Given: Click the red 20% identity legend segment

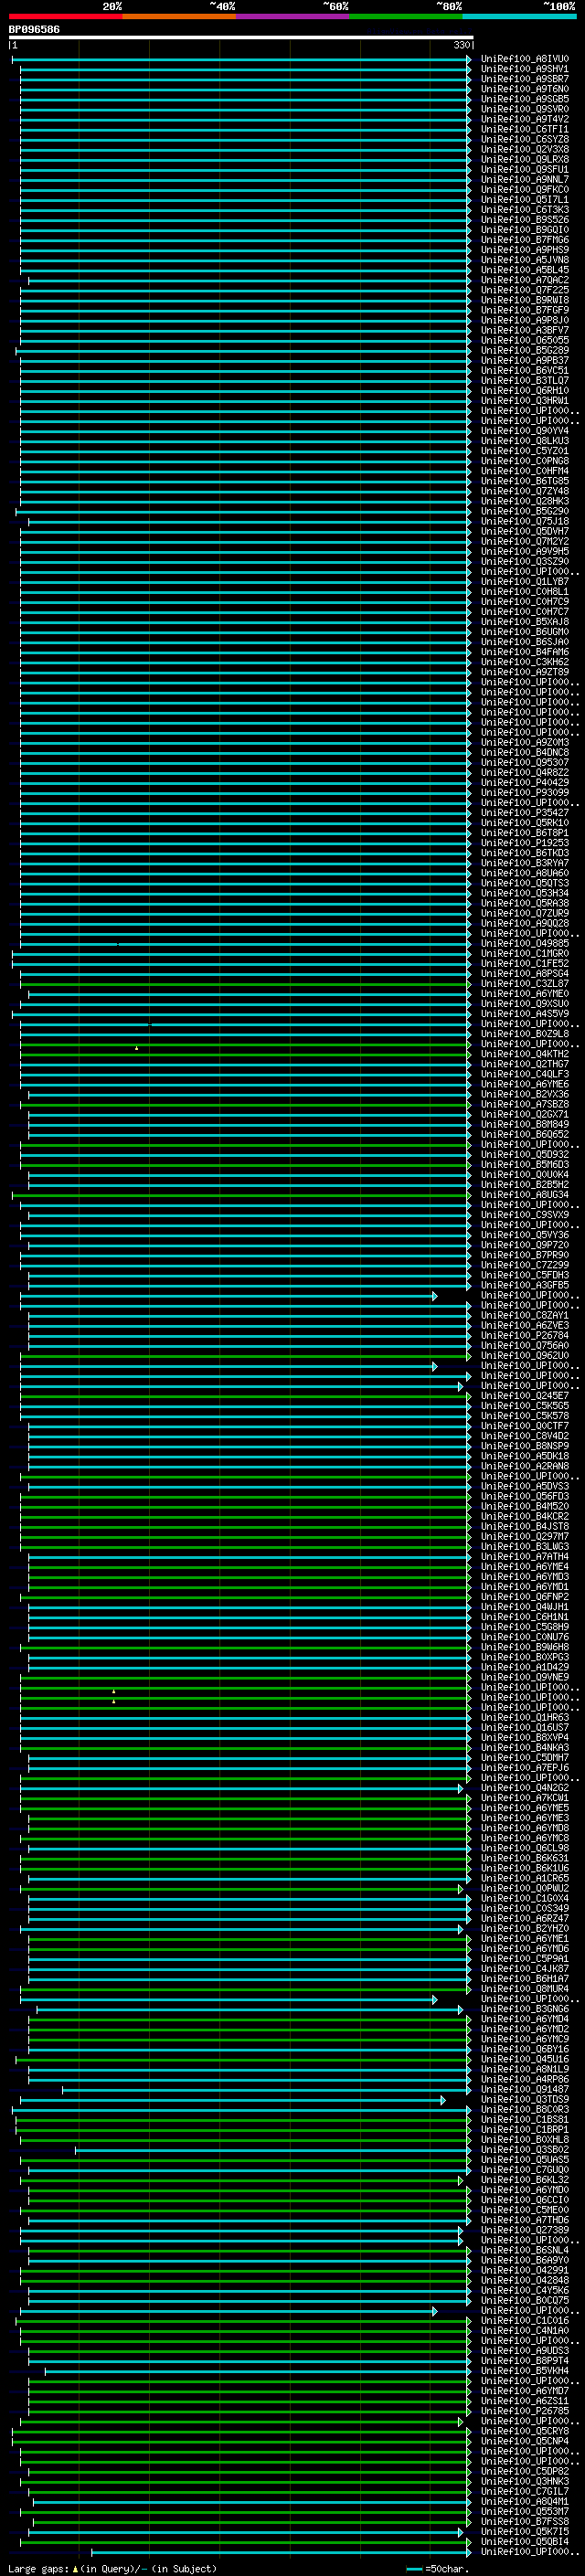Looking at the screenshot, I should point(66,16).
